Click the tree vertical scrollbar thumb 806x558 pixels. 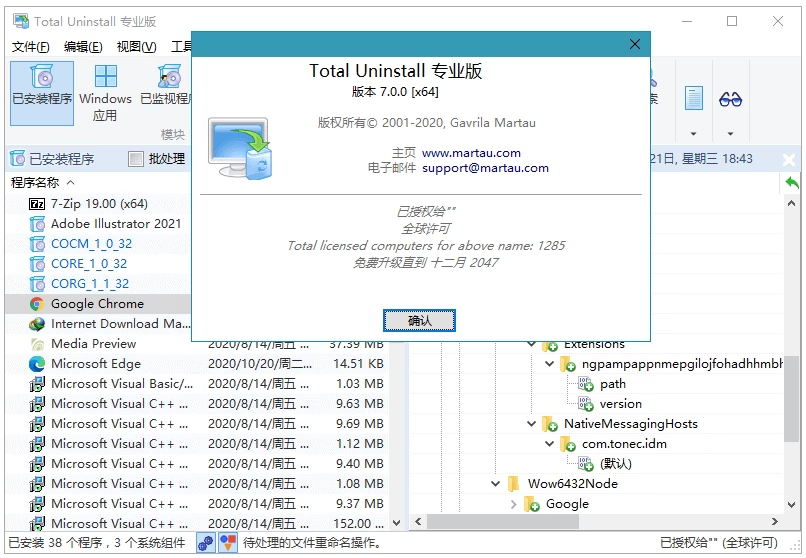pyautogui.click(x=792, y=398)
